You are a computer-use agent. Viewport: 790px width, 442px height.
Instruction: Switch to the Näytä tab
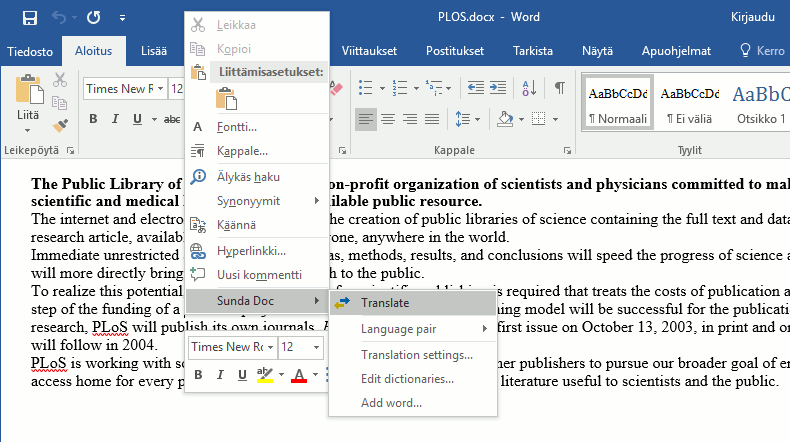click(x=598, y=51)
